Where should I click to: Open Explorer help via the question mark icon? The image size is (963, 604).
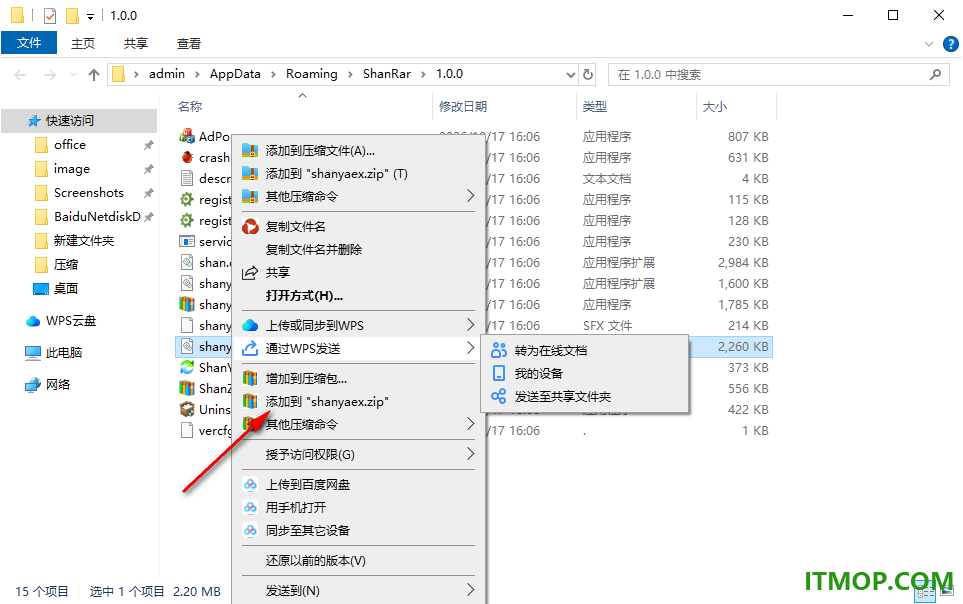pos(951,44)
